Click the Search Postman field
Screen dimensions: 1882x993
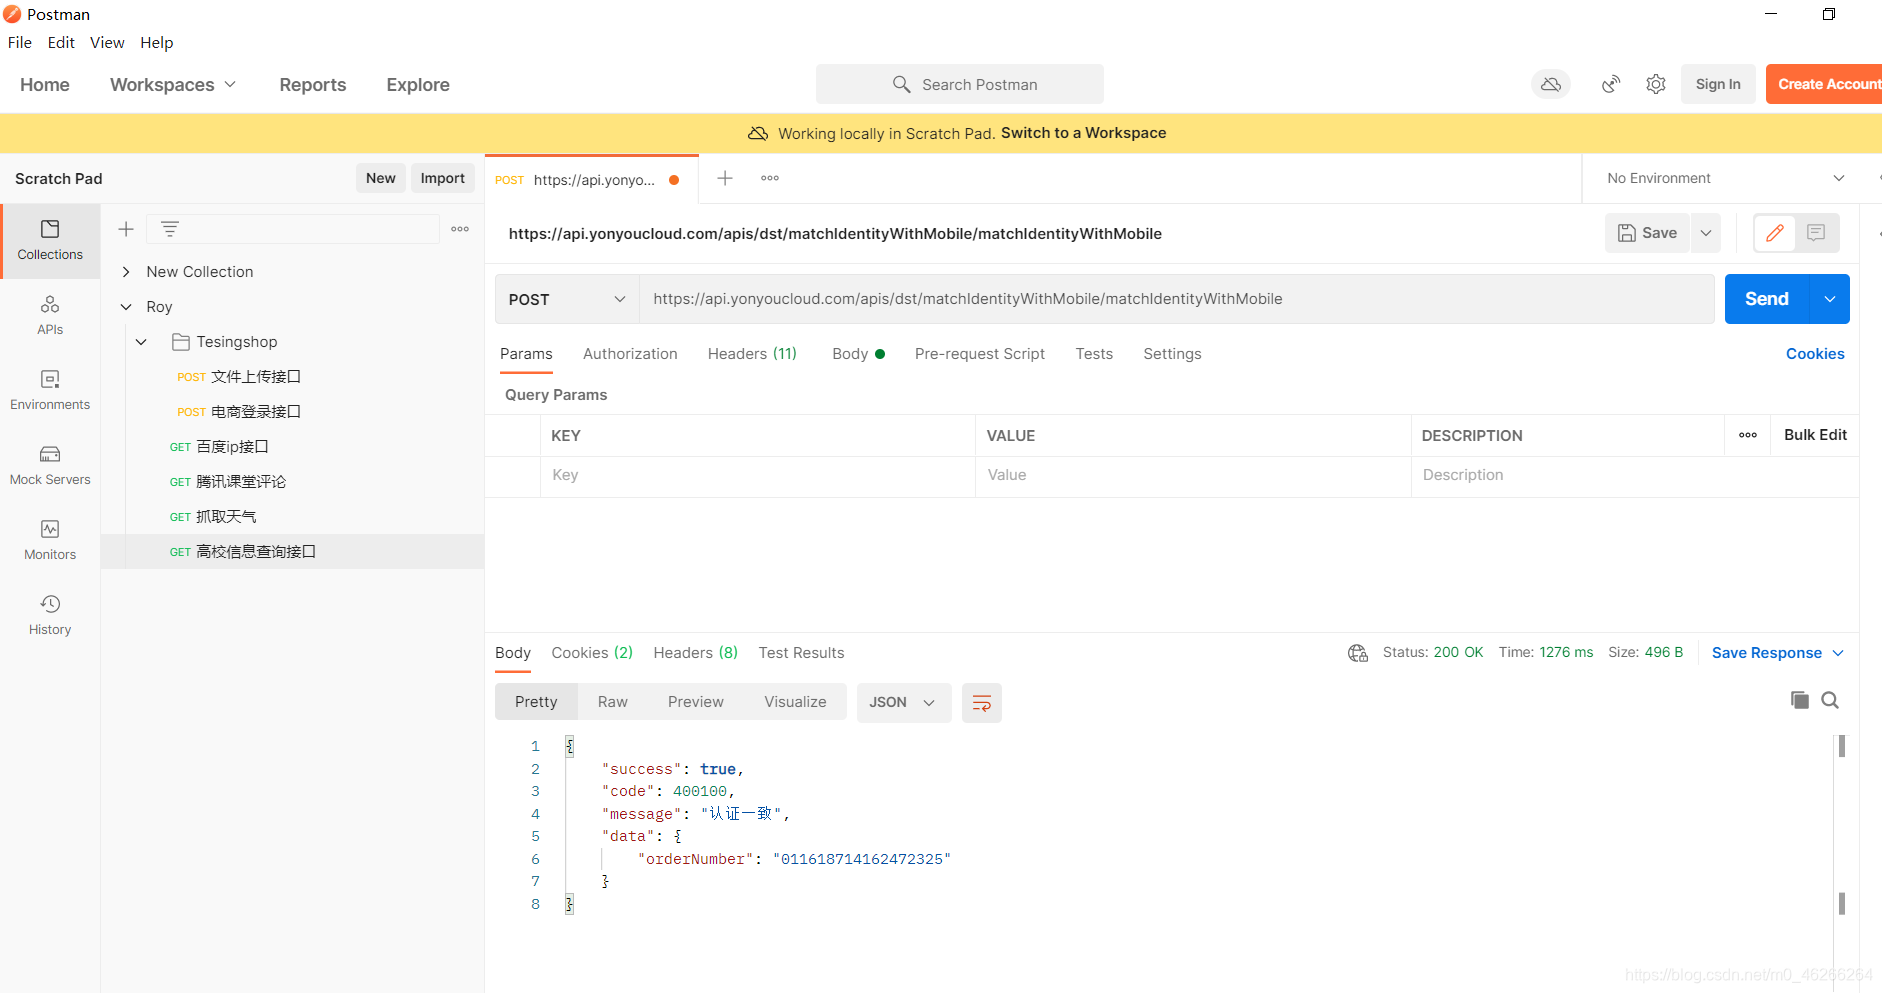960,84
